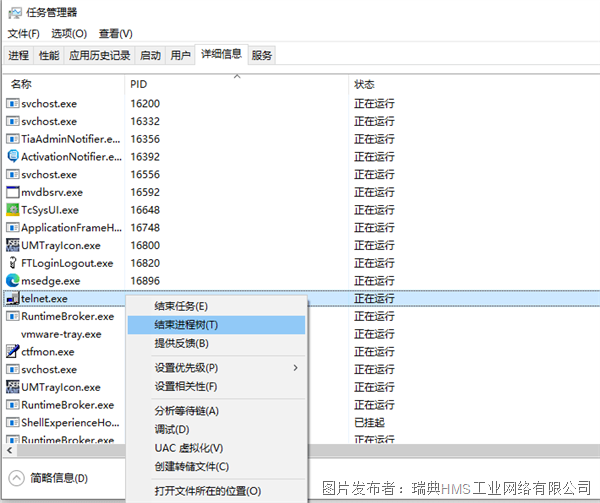Image resolution: width=600 pixels, height=503 pixels.
Task: Choose UAC virtualization (UAC 虚拟化) option
Action: point(216,448)
